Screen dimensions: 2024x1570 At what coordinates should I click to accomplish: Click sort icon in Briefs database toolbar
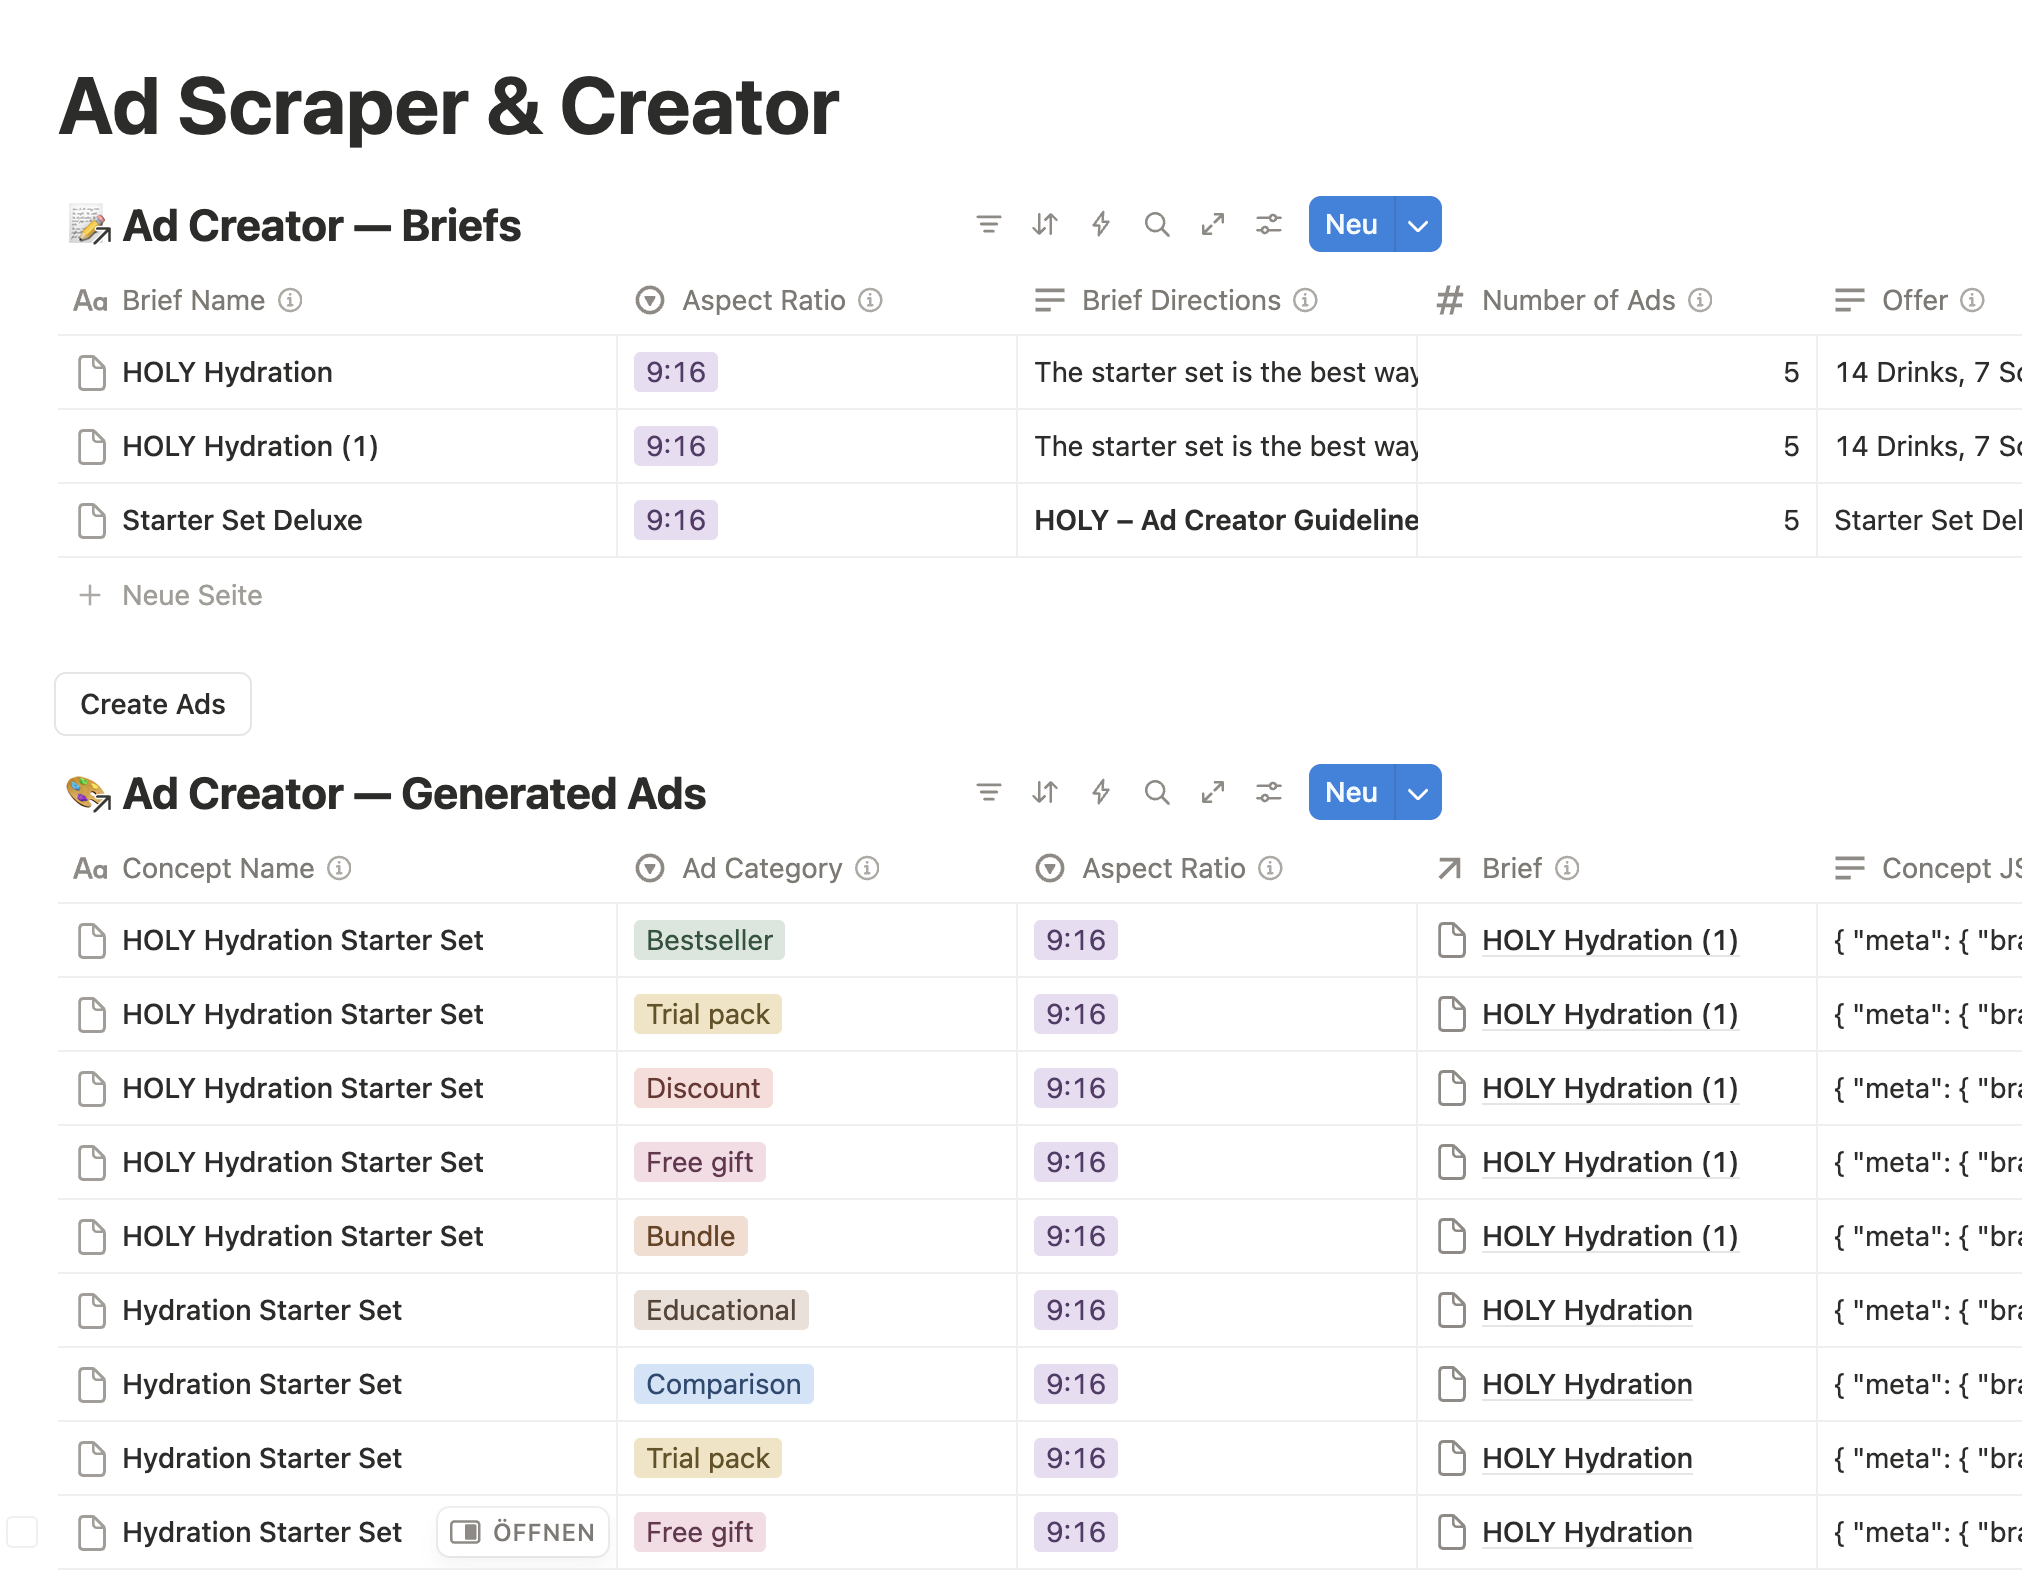pos(1044,224)
